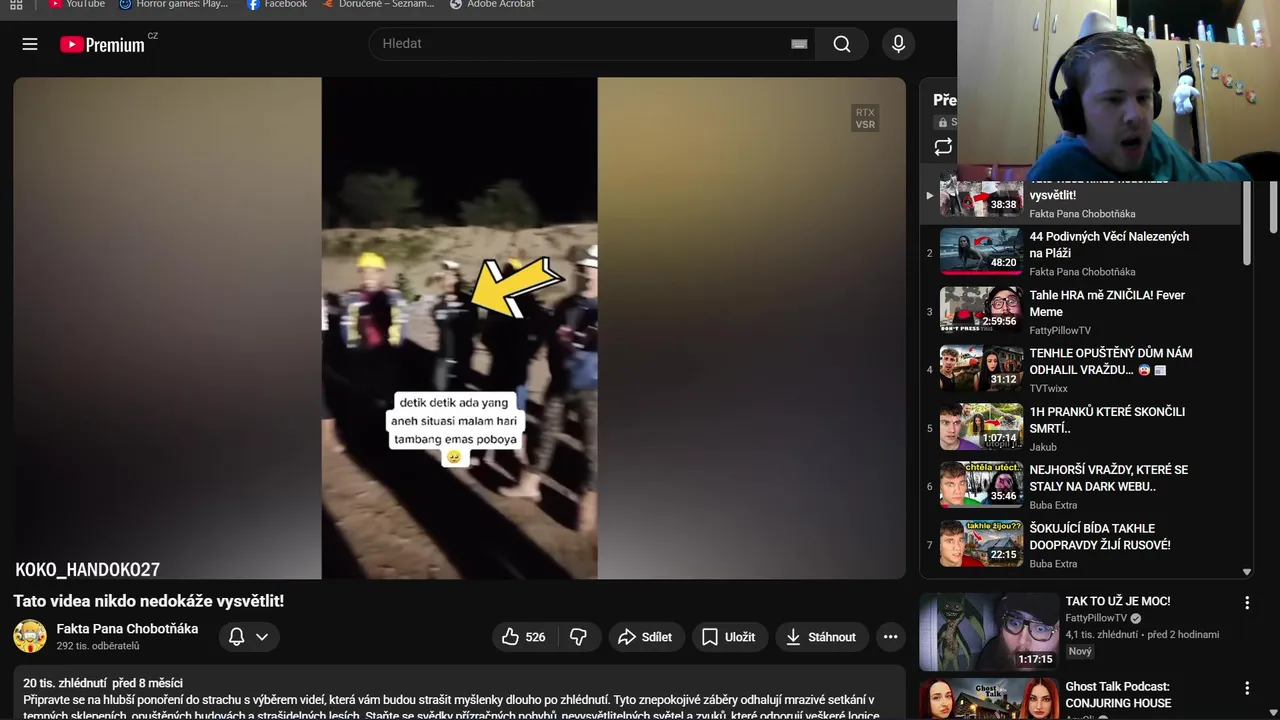Open Ghost Talk Podcast thumbnail
1280x720 pixels.
tap(989, 699)
